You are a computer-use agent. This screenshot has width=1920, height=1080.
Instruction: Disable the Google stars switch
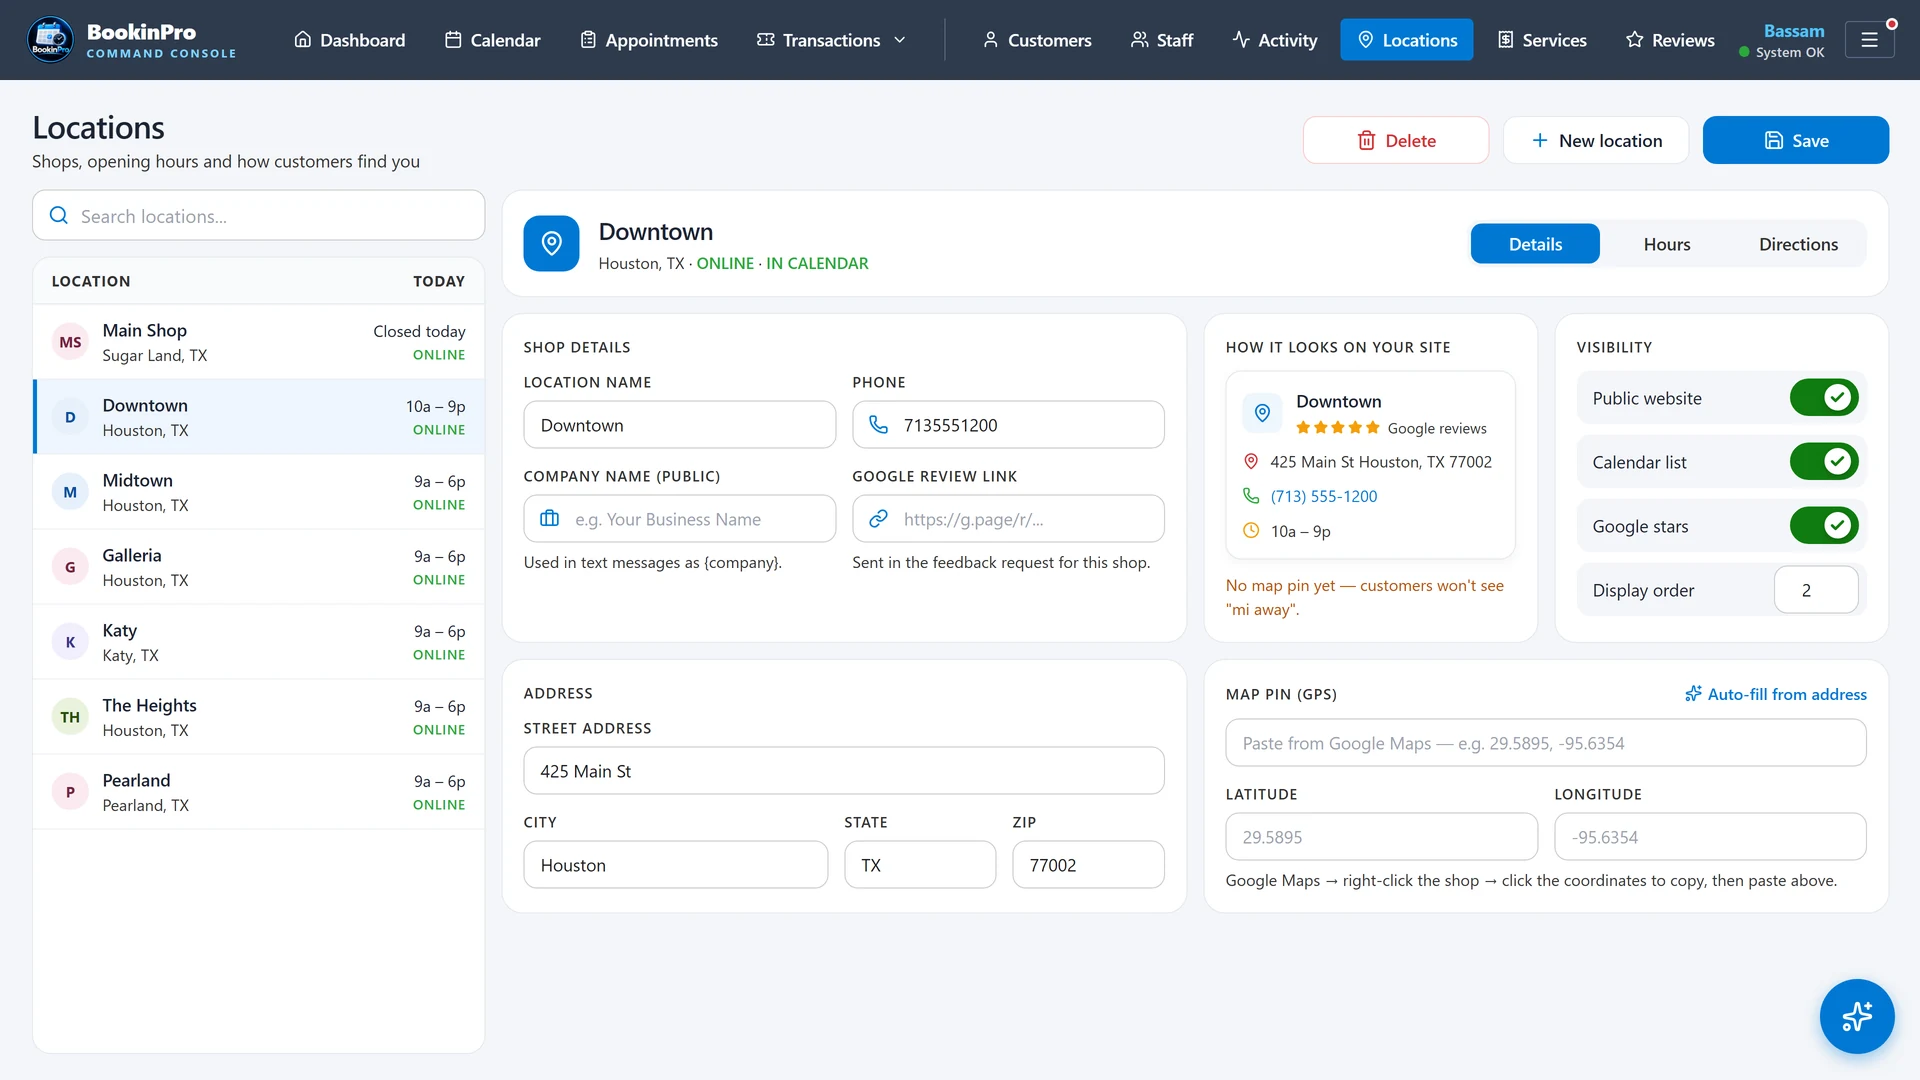pos(1824,526)
